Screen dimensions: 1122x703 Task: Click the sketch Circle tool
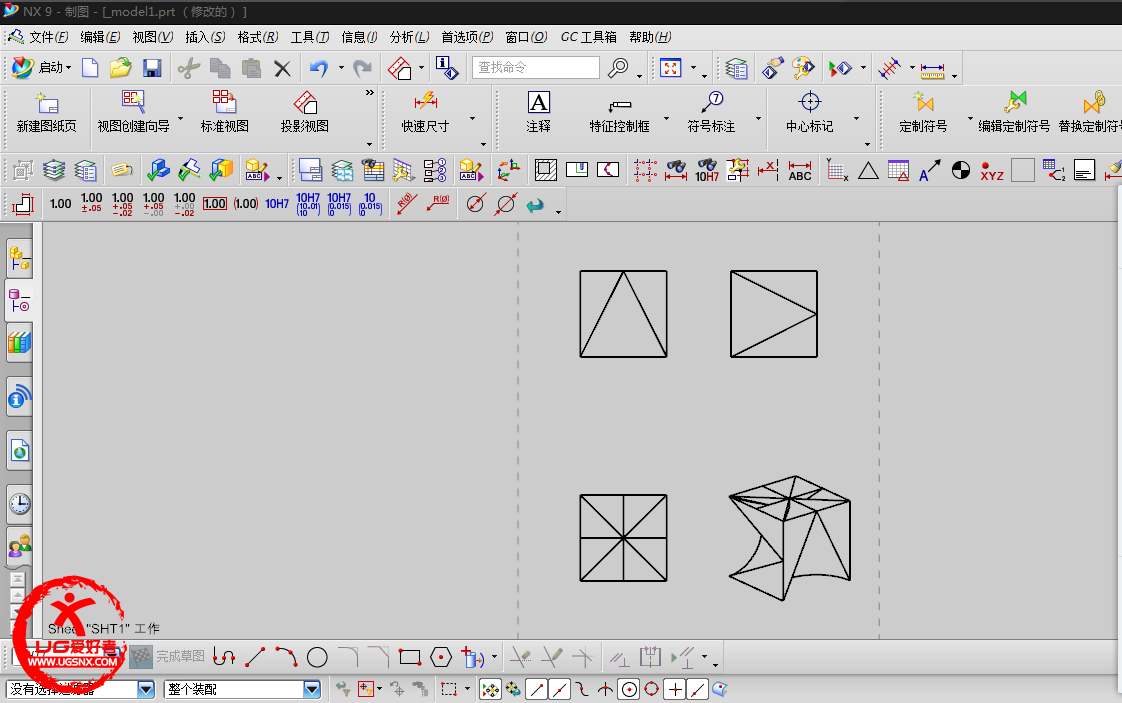pyautogui.click(x=317, y=656)
